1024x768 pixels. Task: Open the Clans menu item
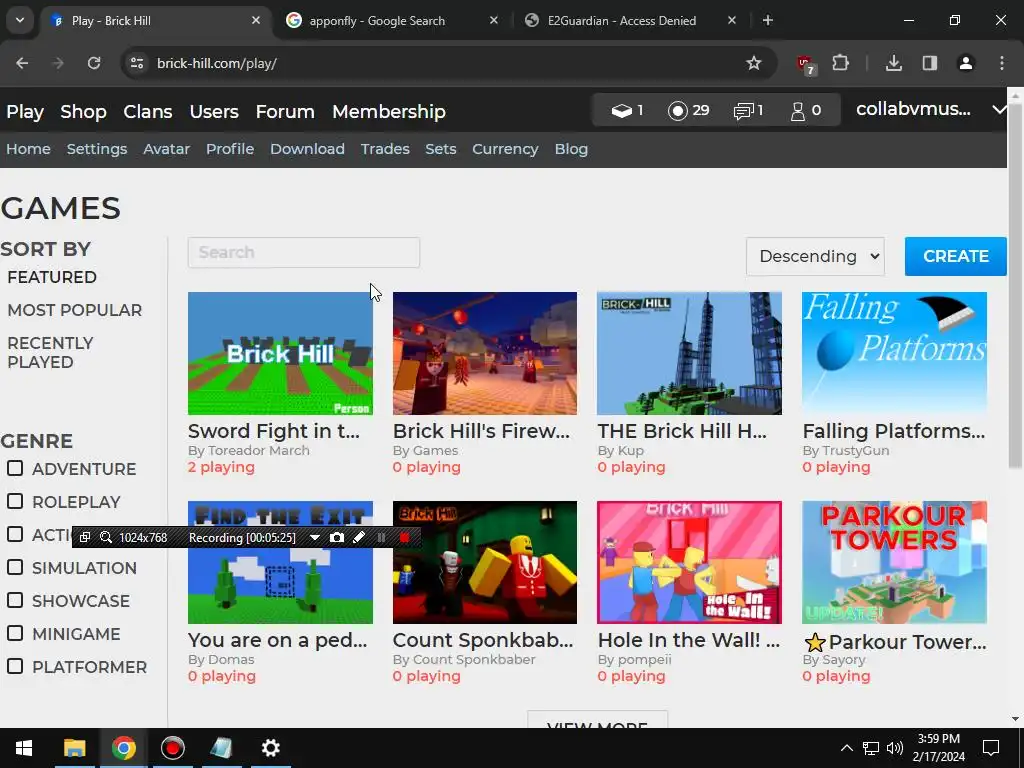point(148,112)
